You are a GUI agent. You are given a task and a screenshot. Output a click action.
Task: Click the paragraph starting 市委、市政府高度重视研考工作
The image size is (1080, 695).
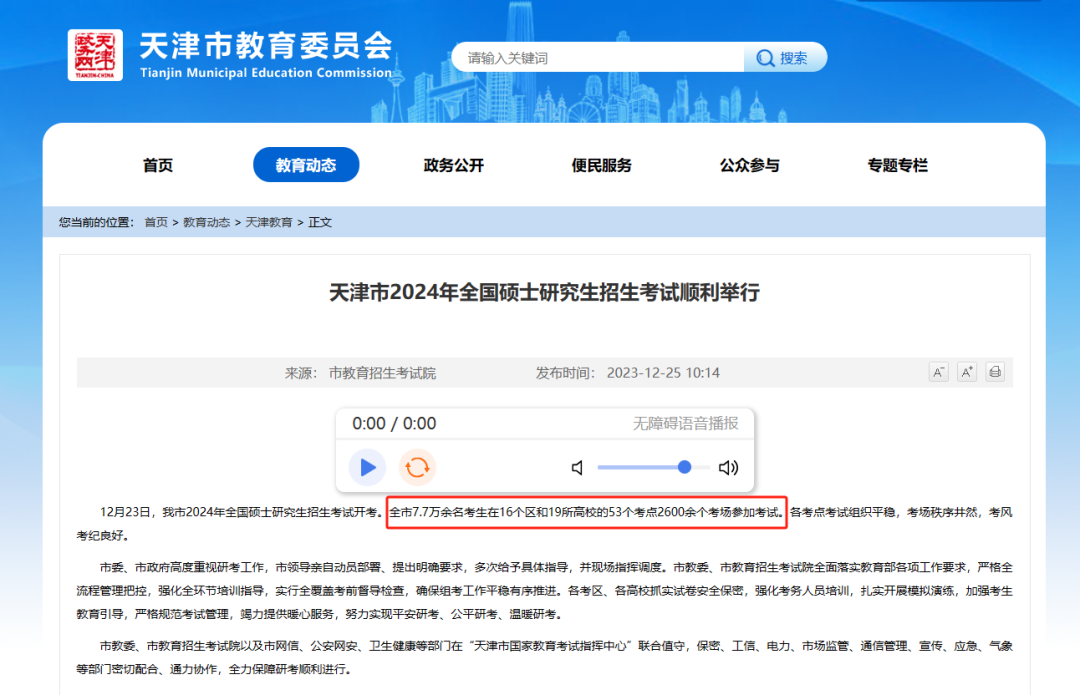click(x=544, y=591)
